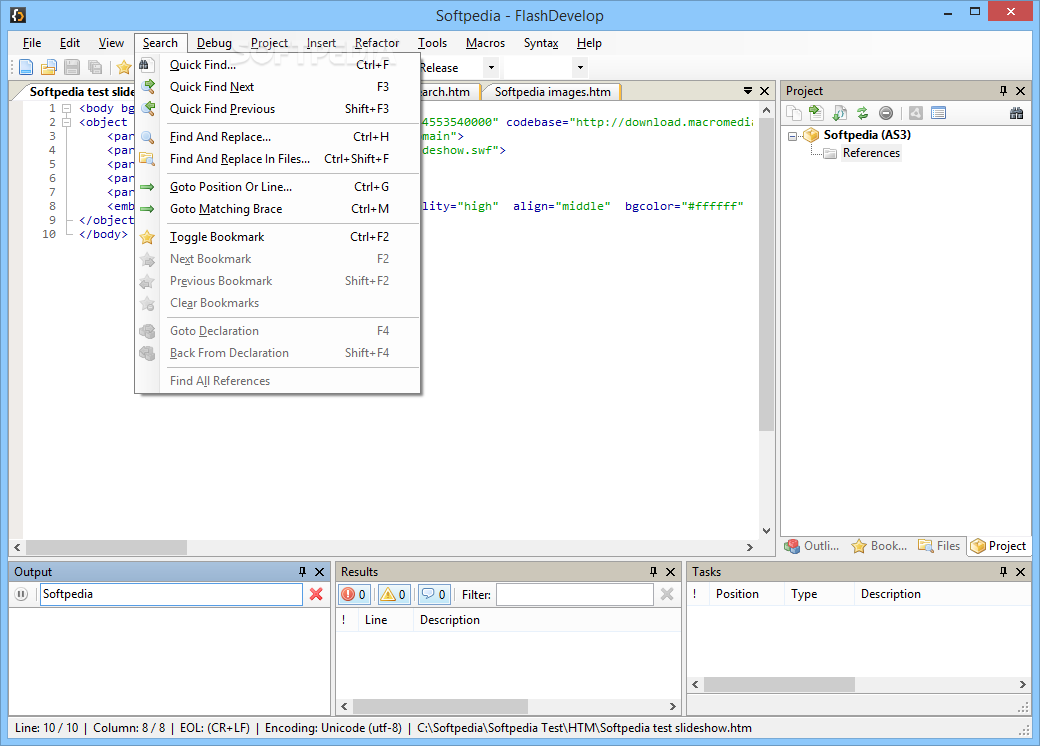Viewport: 1040px width, 746px height.
Task: Close the Tasks panel
Action: pos(1021,572)
